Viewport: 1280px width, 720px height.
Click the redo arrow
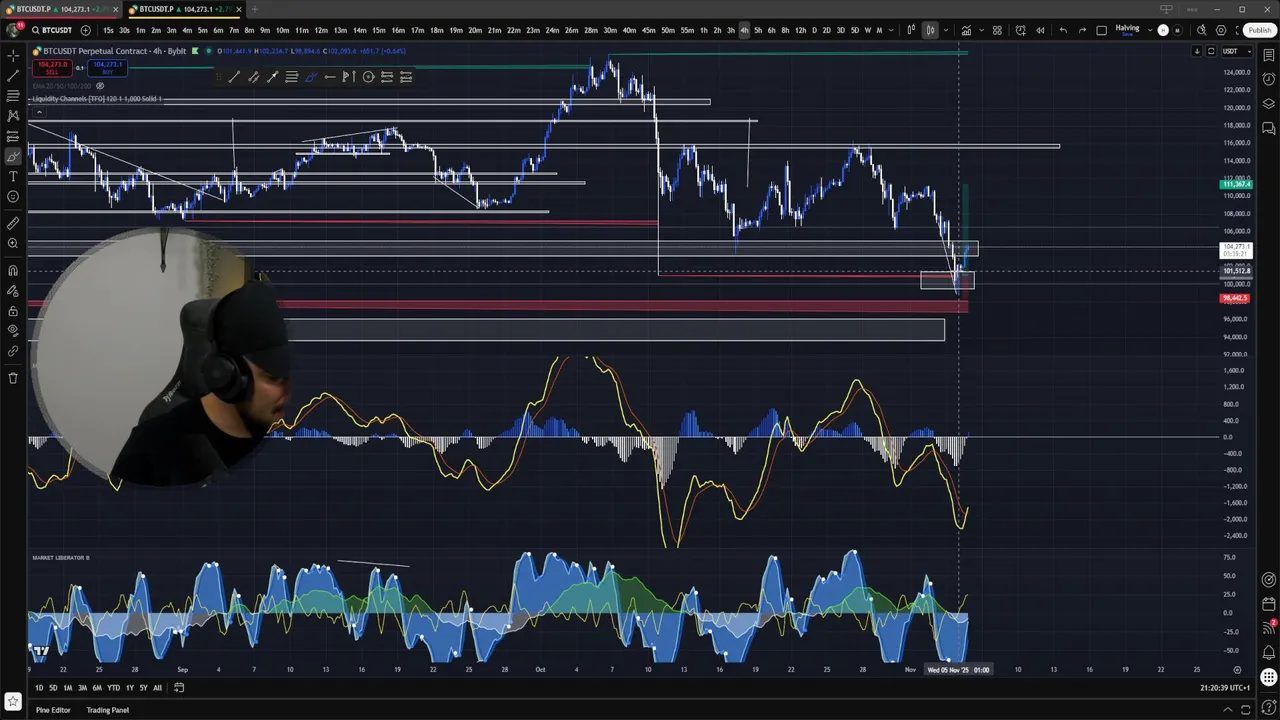(1082, 30)
